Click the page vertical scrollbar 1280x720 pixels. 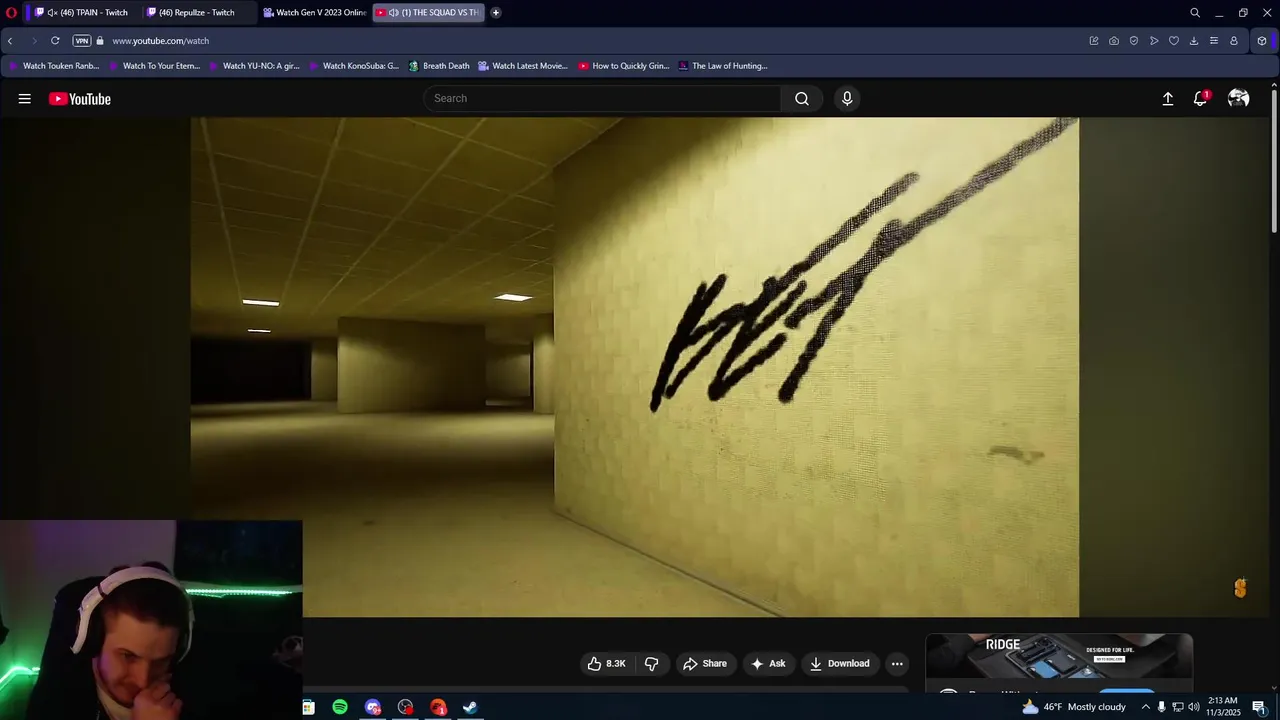(x=1274, y=160)
